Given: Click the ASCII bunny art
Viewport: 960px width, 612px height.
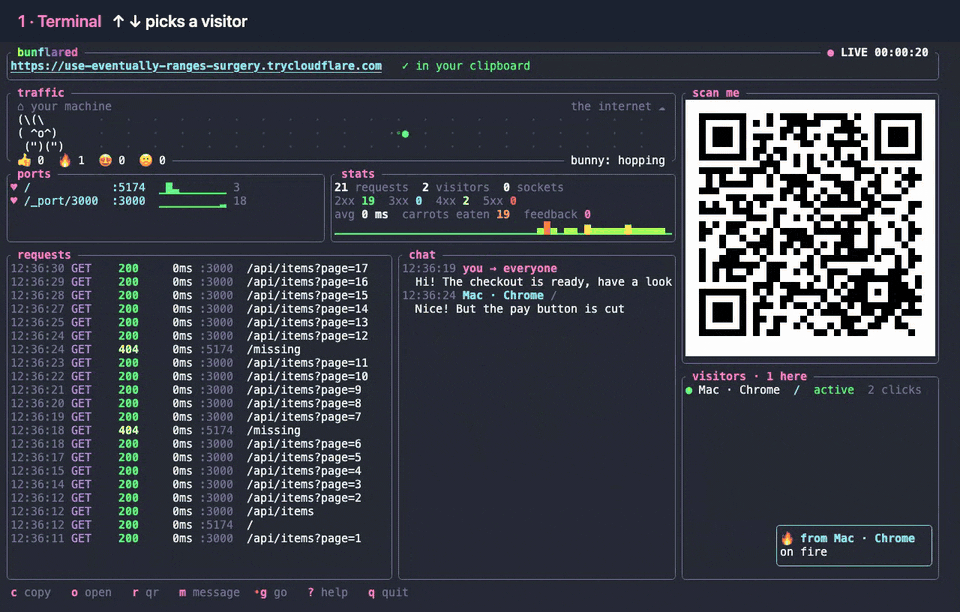Looking at the screenshot, I should coord(40,133).
